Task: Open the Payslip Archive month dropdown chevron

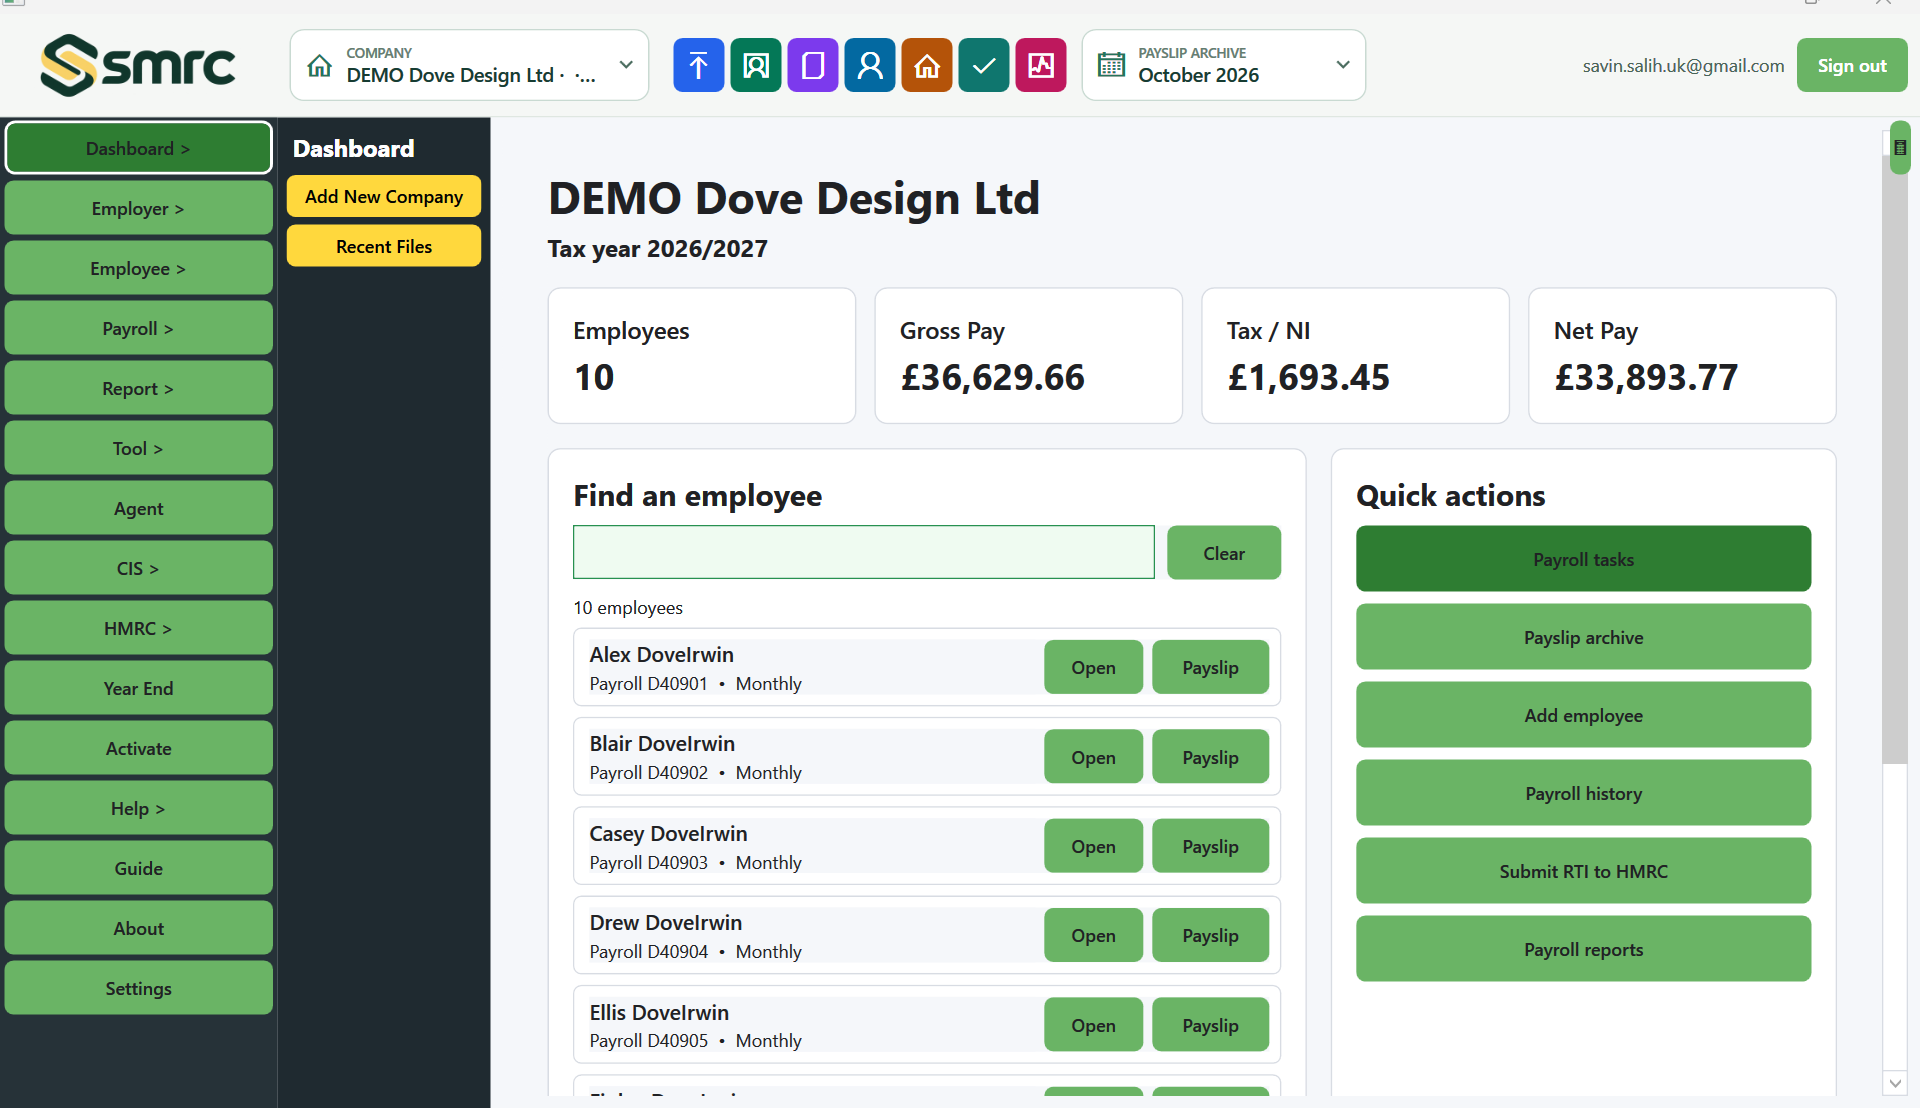Action: pos(1343,65)
